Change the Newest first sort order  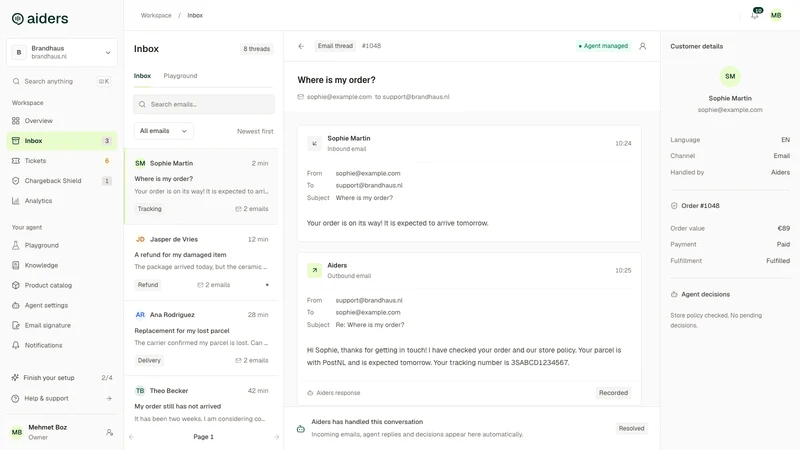[x=255, y=132]
